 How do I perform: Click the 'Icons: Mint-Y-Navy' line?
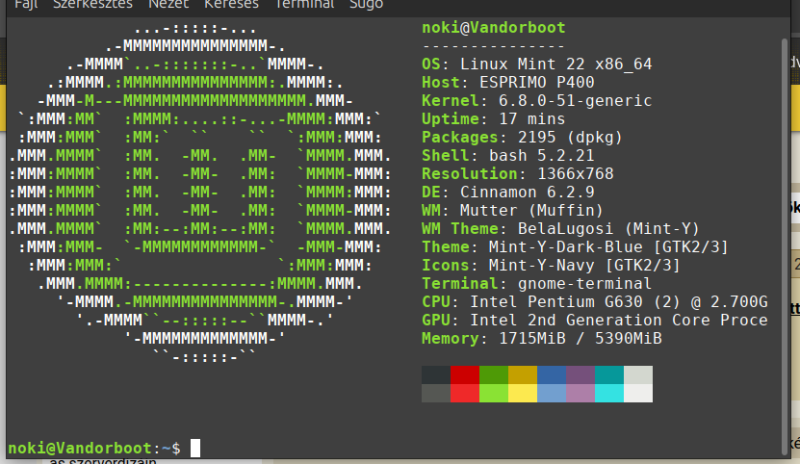(x=551, y=266)
